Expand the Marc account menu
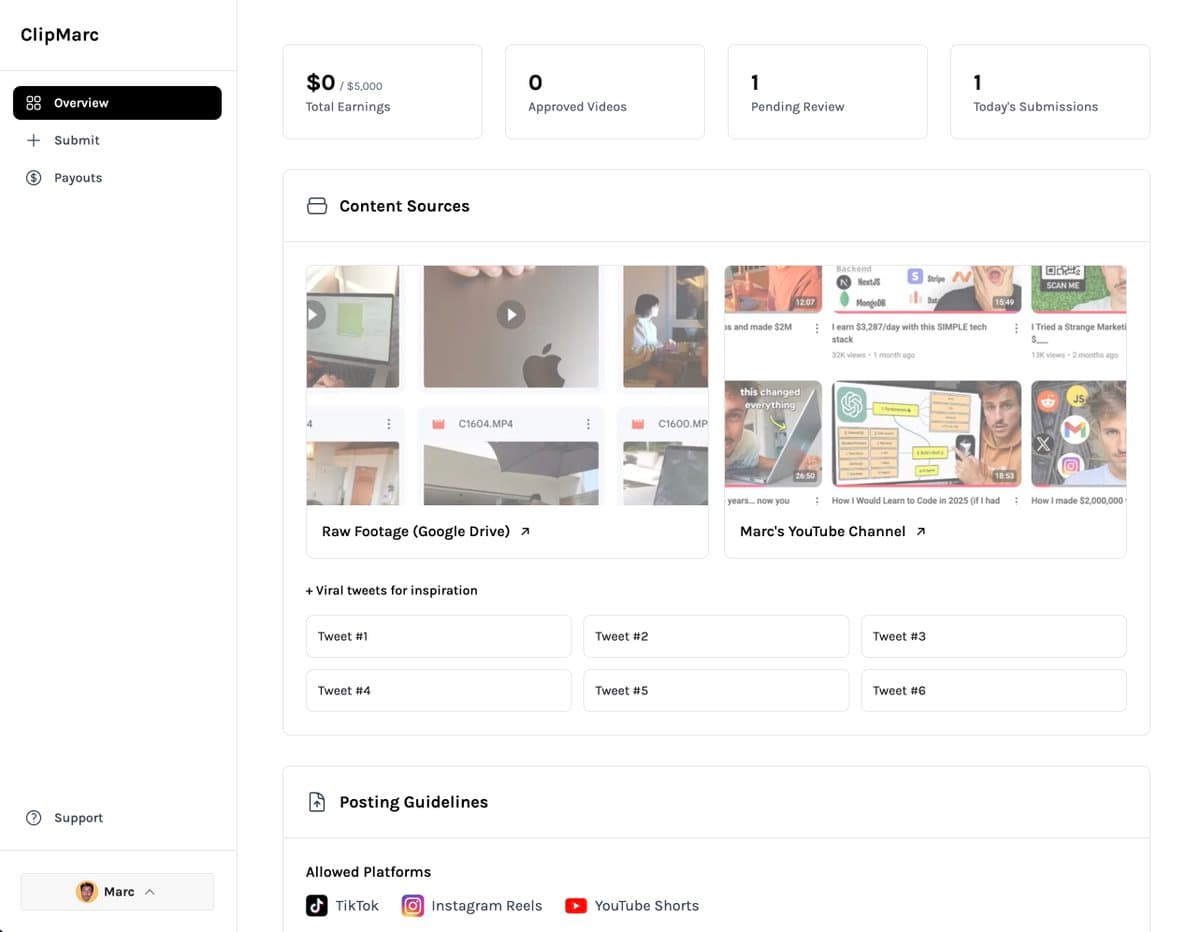 (117, 892)
